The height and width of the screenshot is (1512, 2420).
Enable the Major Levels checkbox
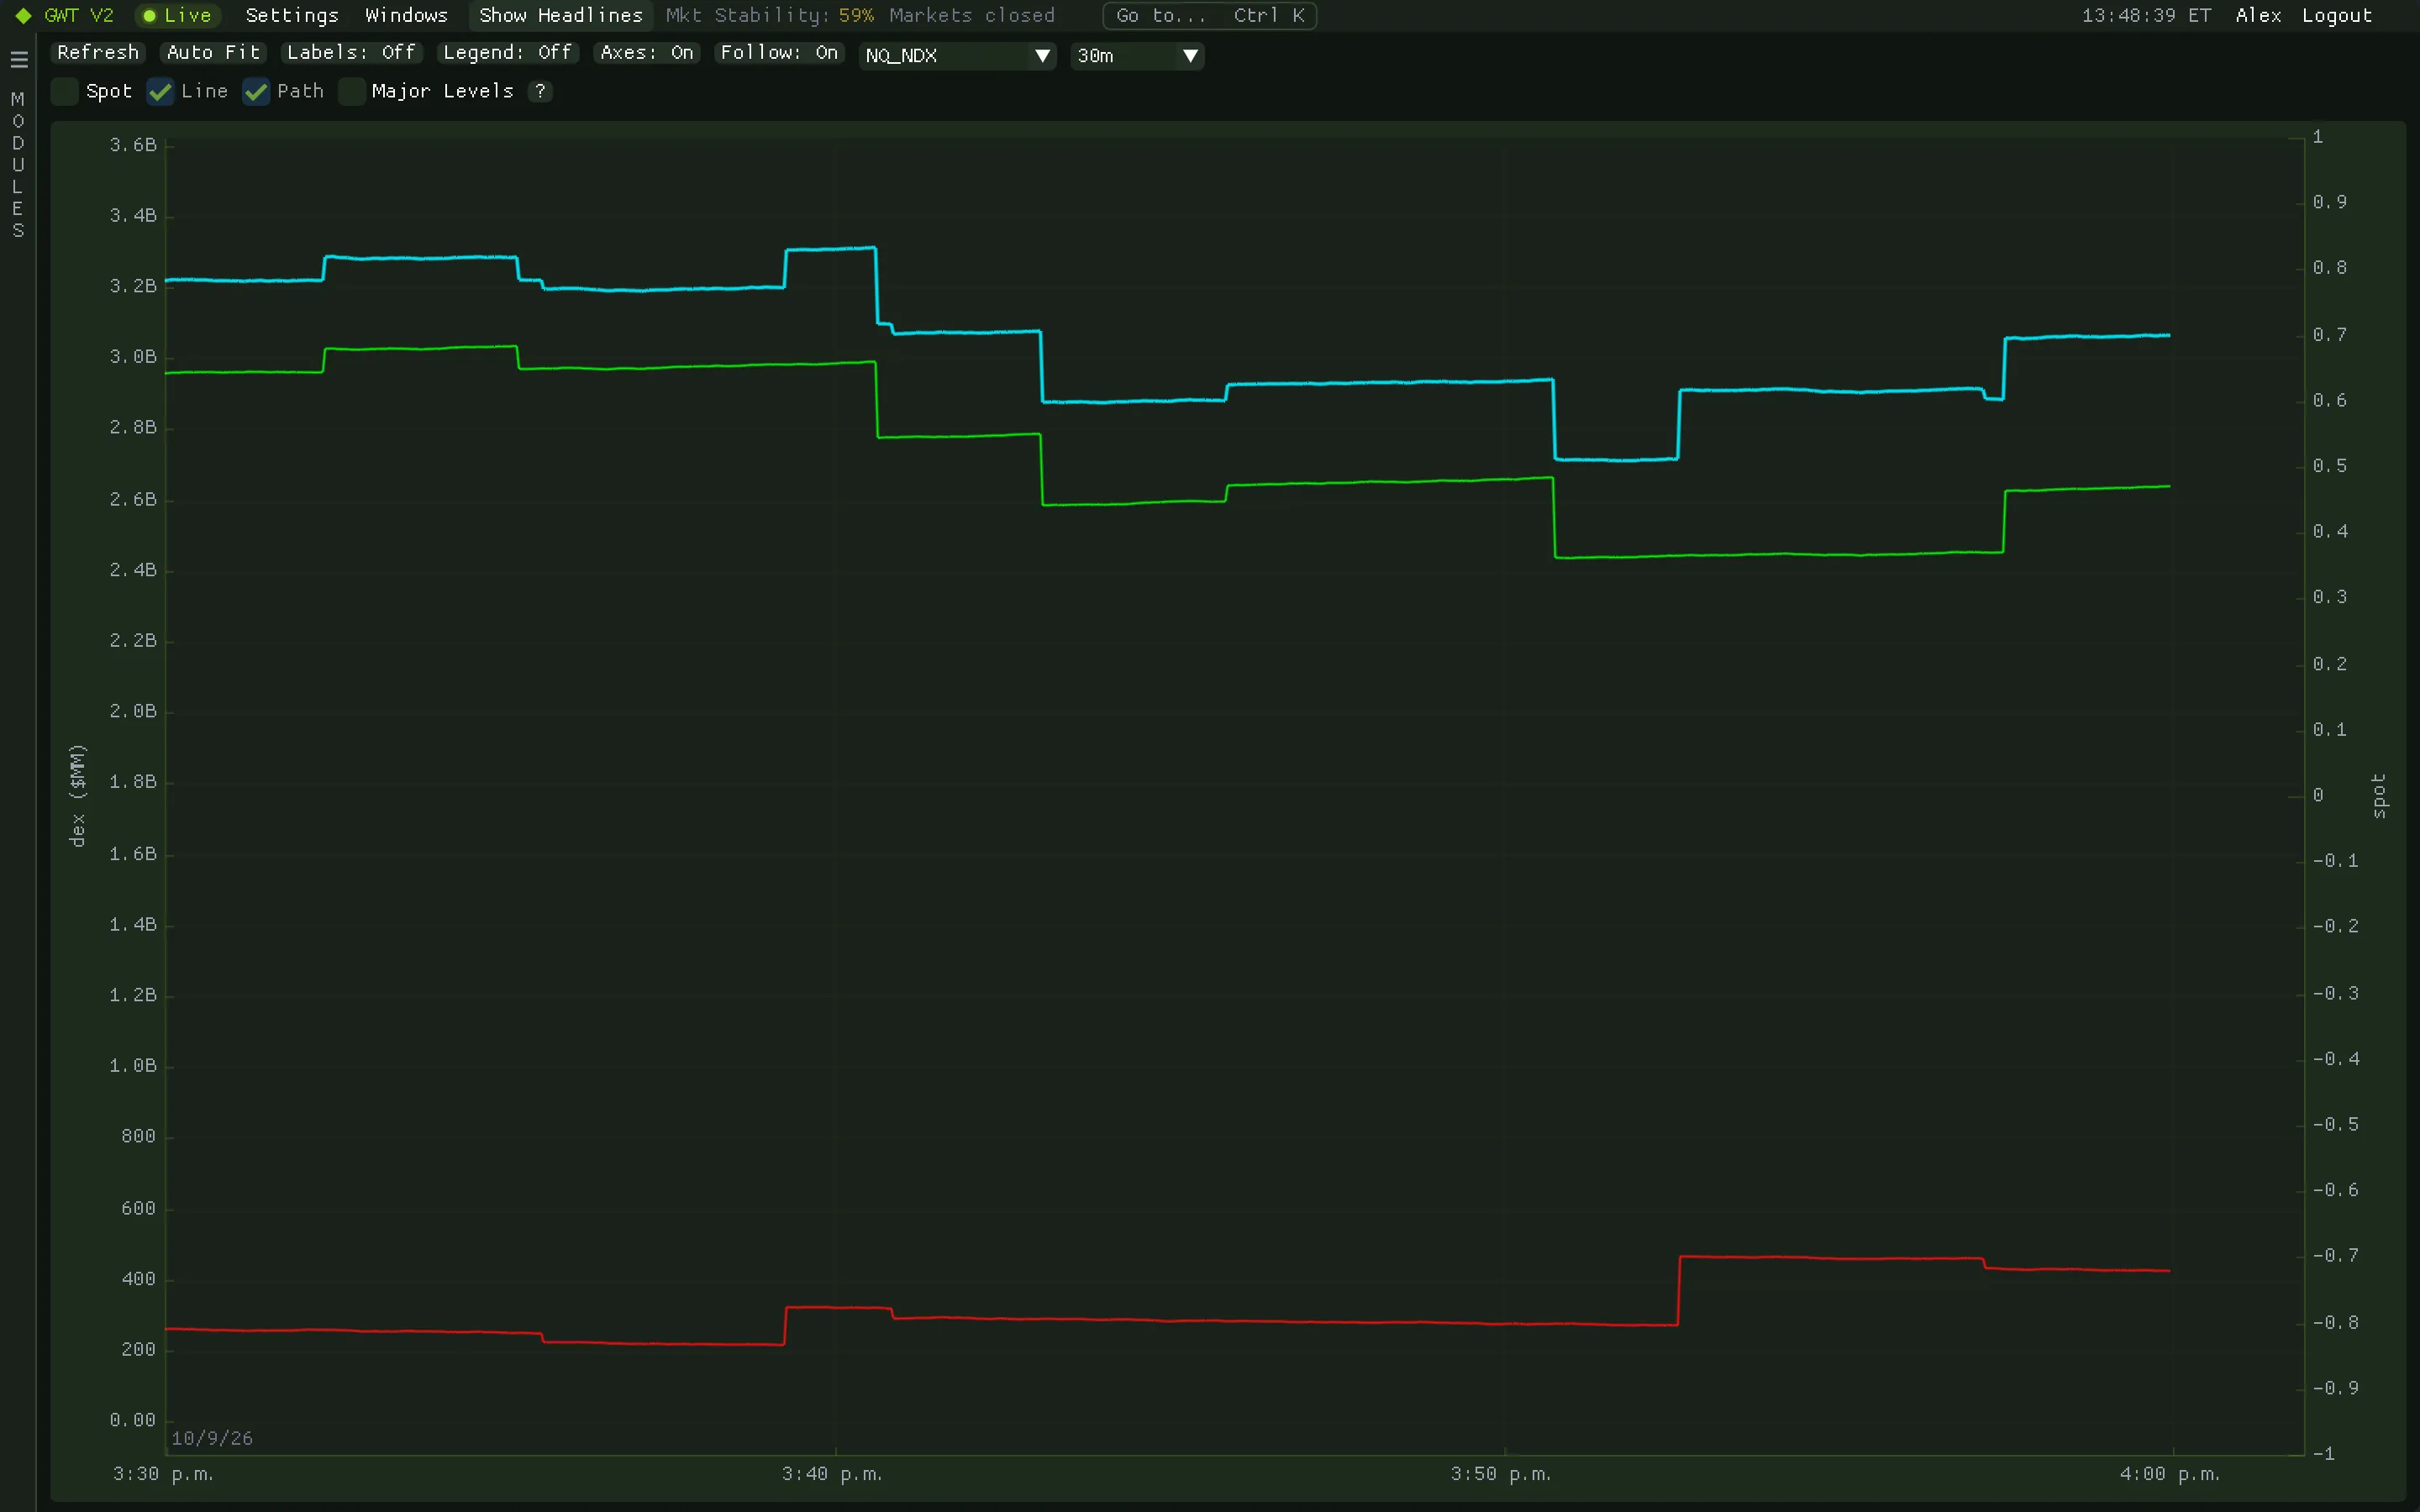click(x=351, y=91)
